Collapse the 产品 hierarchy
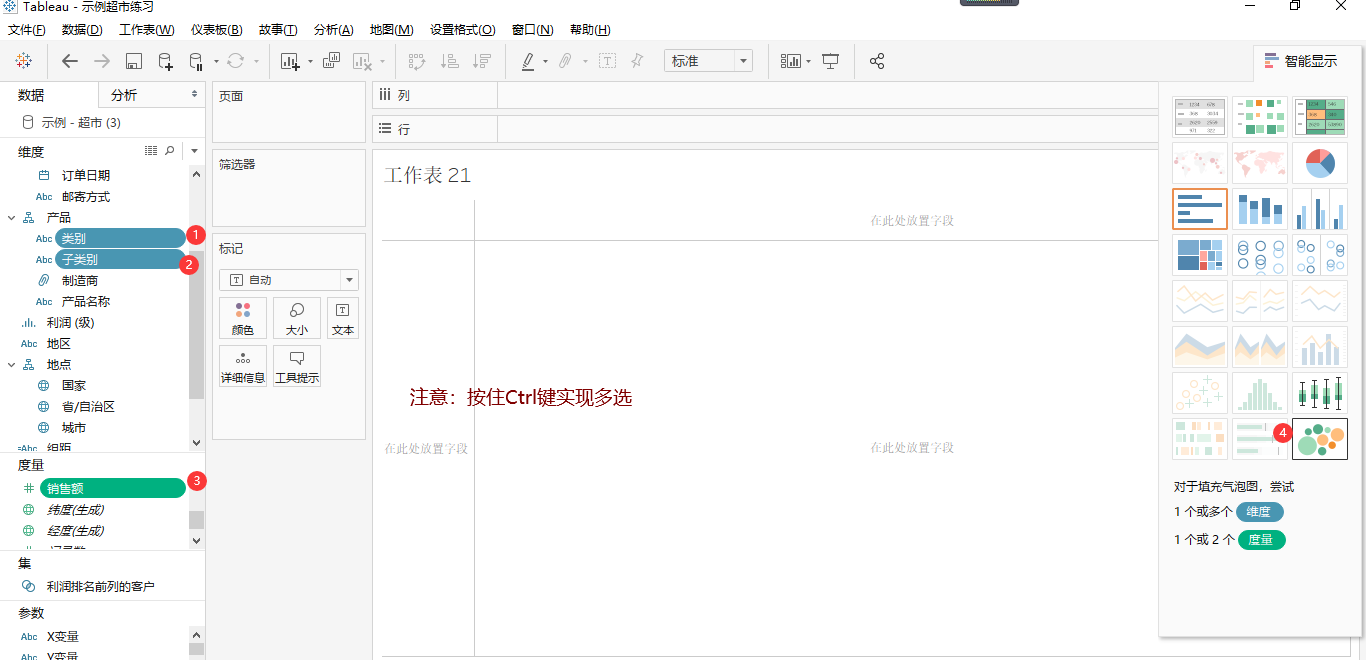The height and width of the screenshot is (660, 1366). point(12,218)
